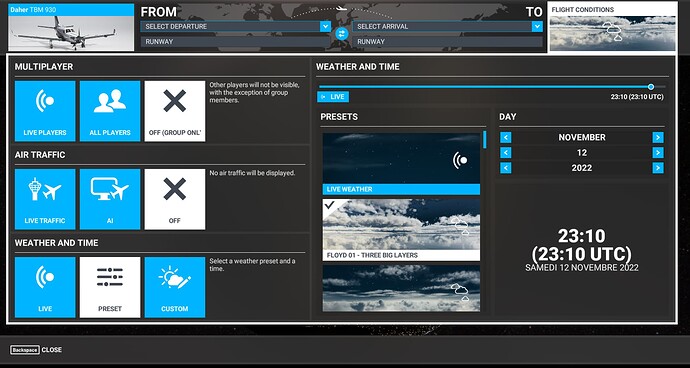
Task: Open Select Arrival dropdown arrow
Action: (537, 26)
